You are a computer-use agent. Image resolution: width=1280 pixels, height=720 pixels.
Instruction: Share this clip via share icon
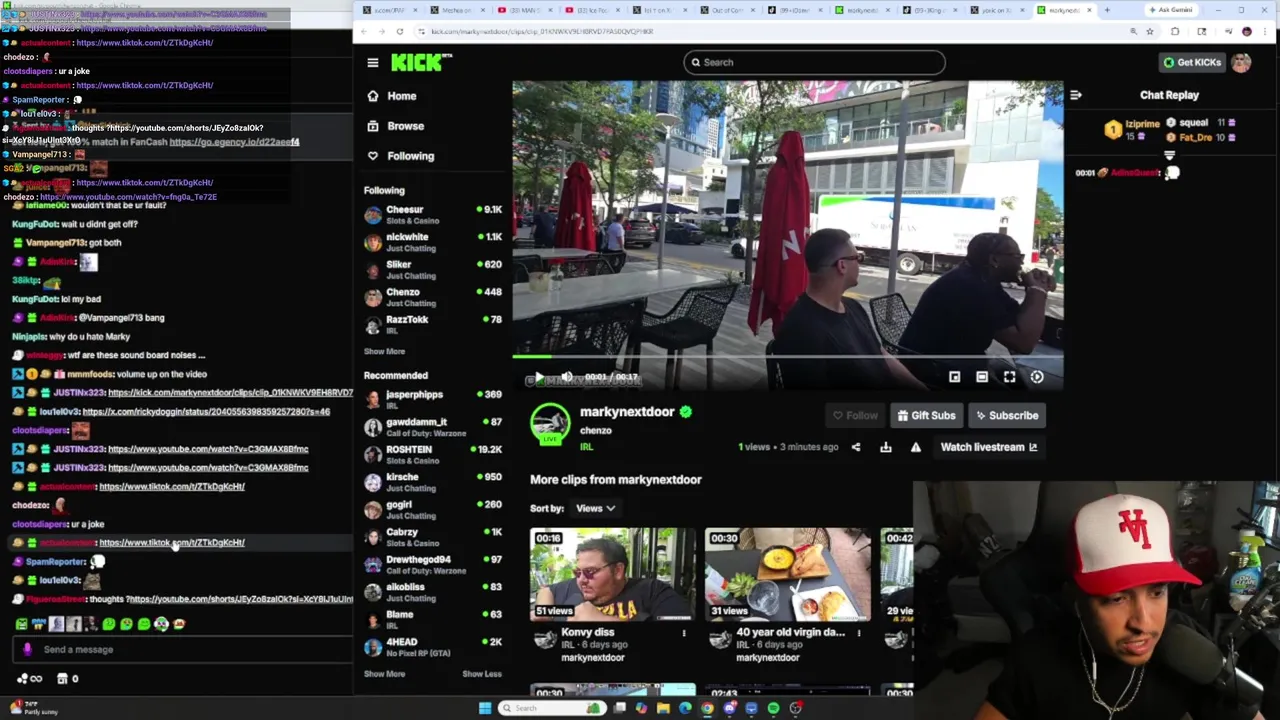(x=856, y=447)
